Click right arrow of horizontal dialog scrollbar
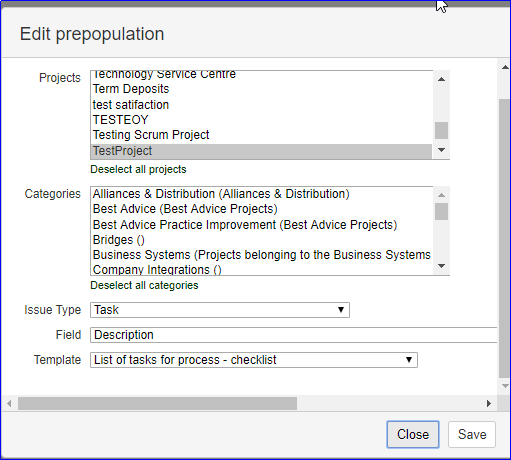 (489, 404)
